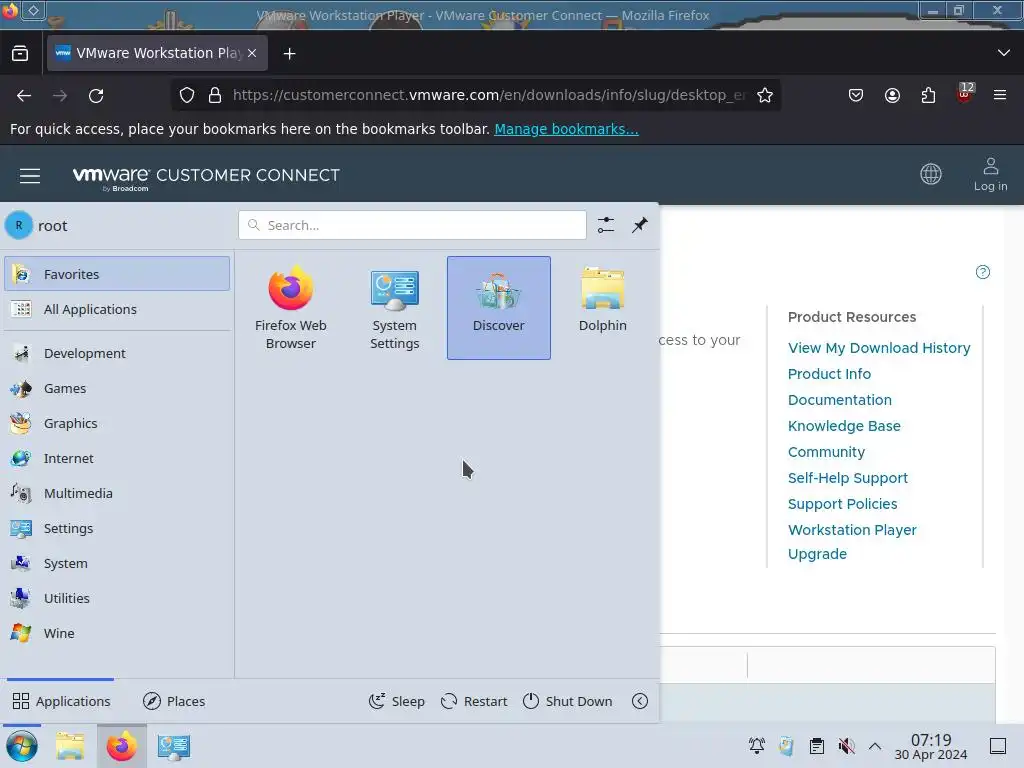
Task: Click the clock showing 07:19
Action: [931, 746]
